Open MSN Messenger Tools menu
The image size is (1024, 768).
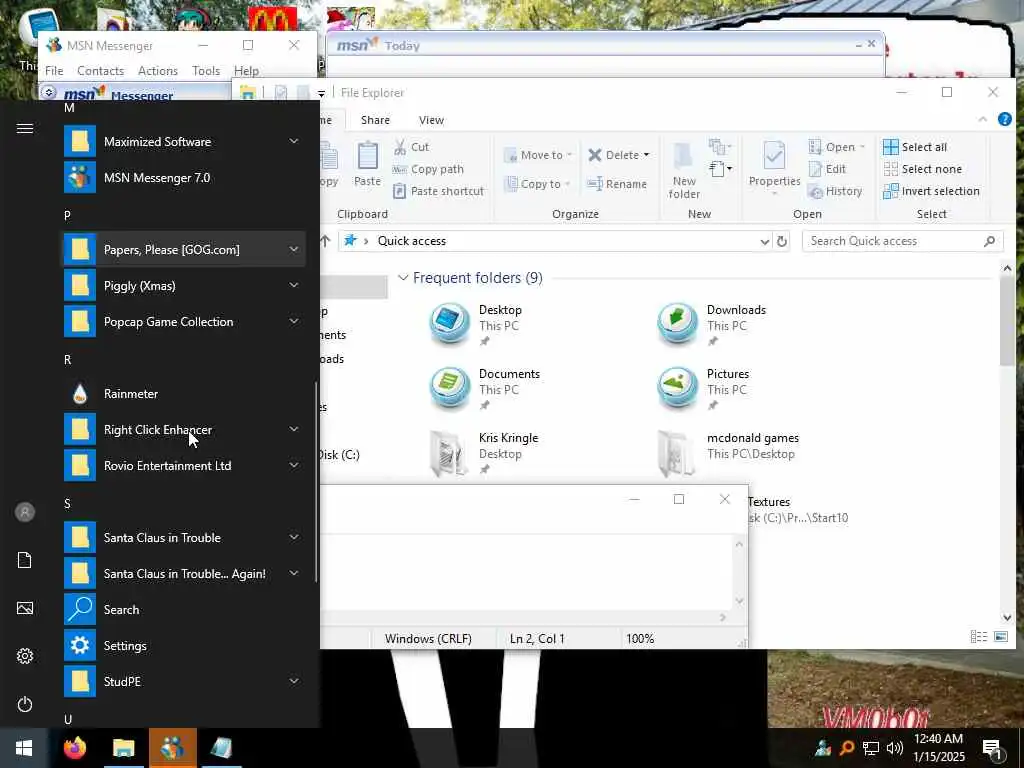(206, 71)
